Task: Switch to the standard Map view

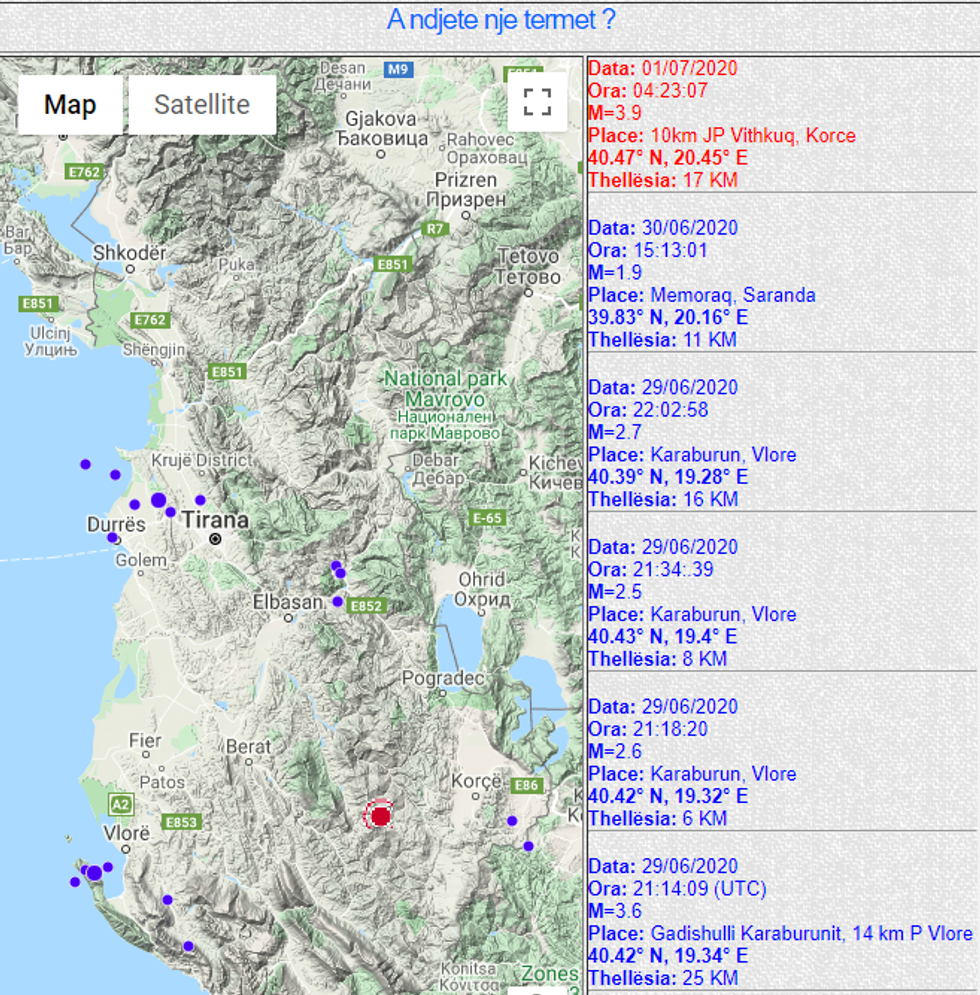Action: [x=70, y=105]
